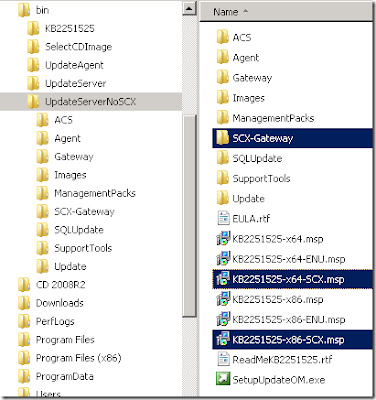Click Gateway folder icon in file list
The image size is (376, 400).
(223, 78)
